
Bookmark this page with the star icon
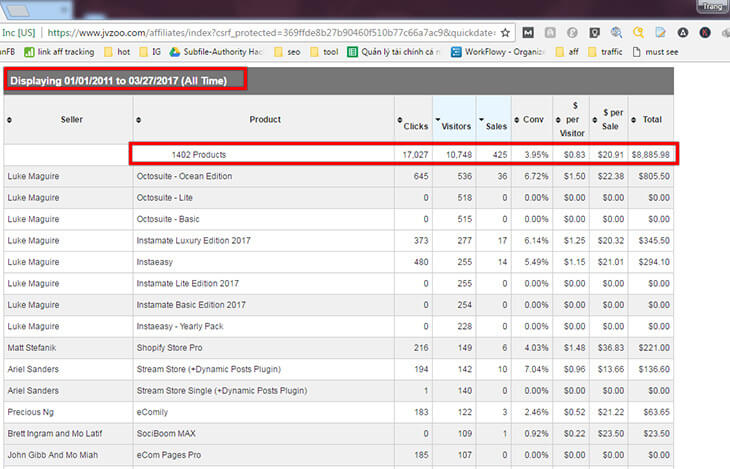tap(505, 33)
